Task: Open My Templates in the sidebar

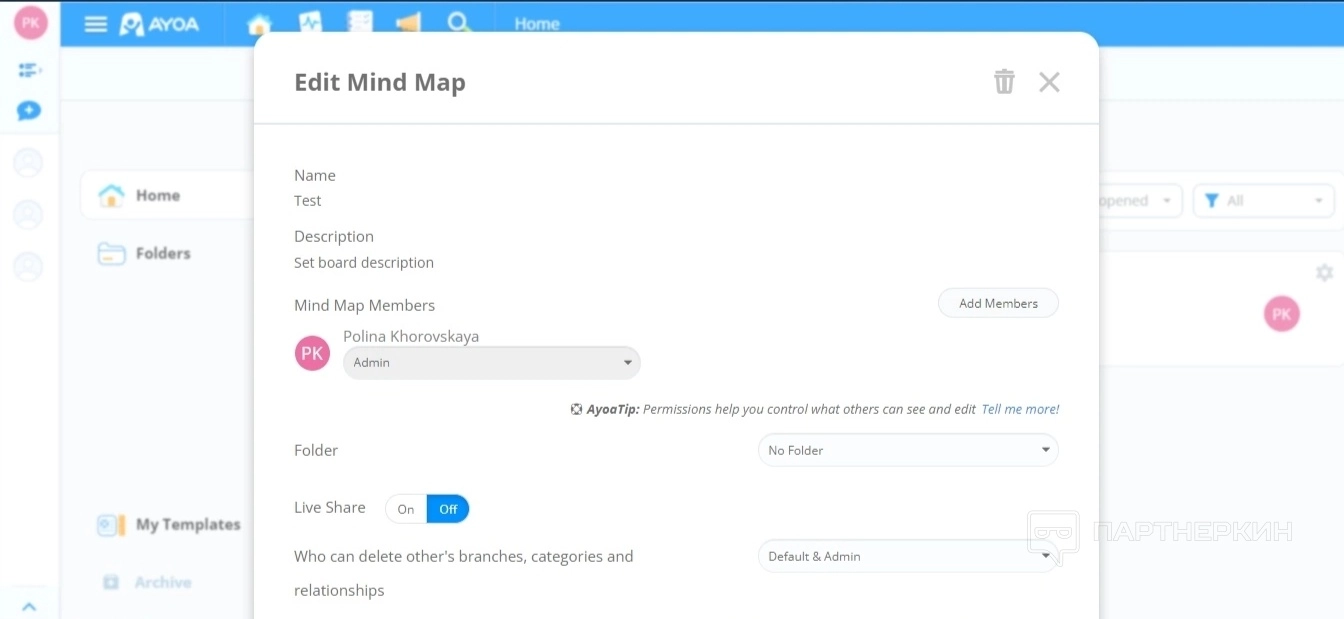Action: pos(187,525)
